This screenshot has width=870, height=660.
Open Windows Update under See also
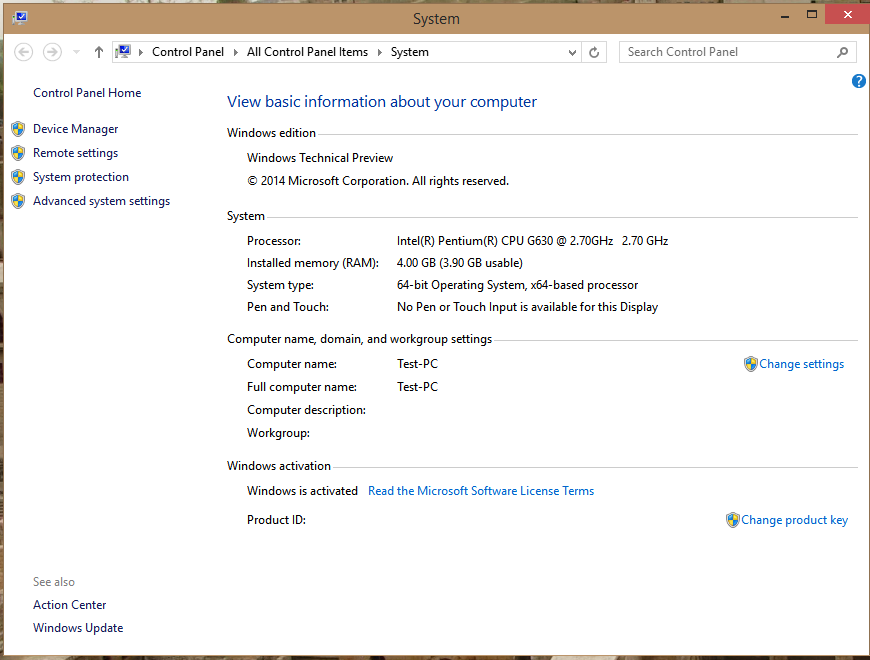point(78,628)
